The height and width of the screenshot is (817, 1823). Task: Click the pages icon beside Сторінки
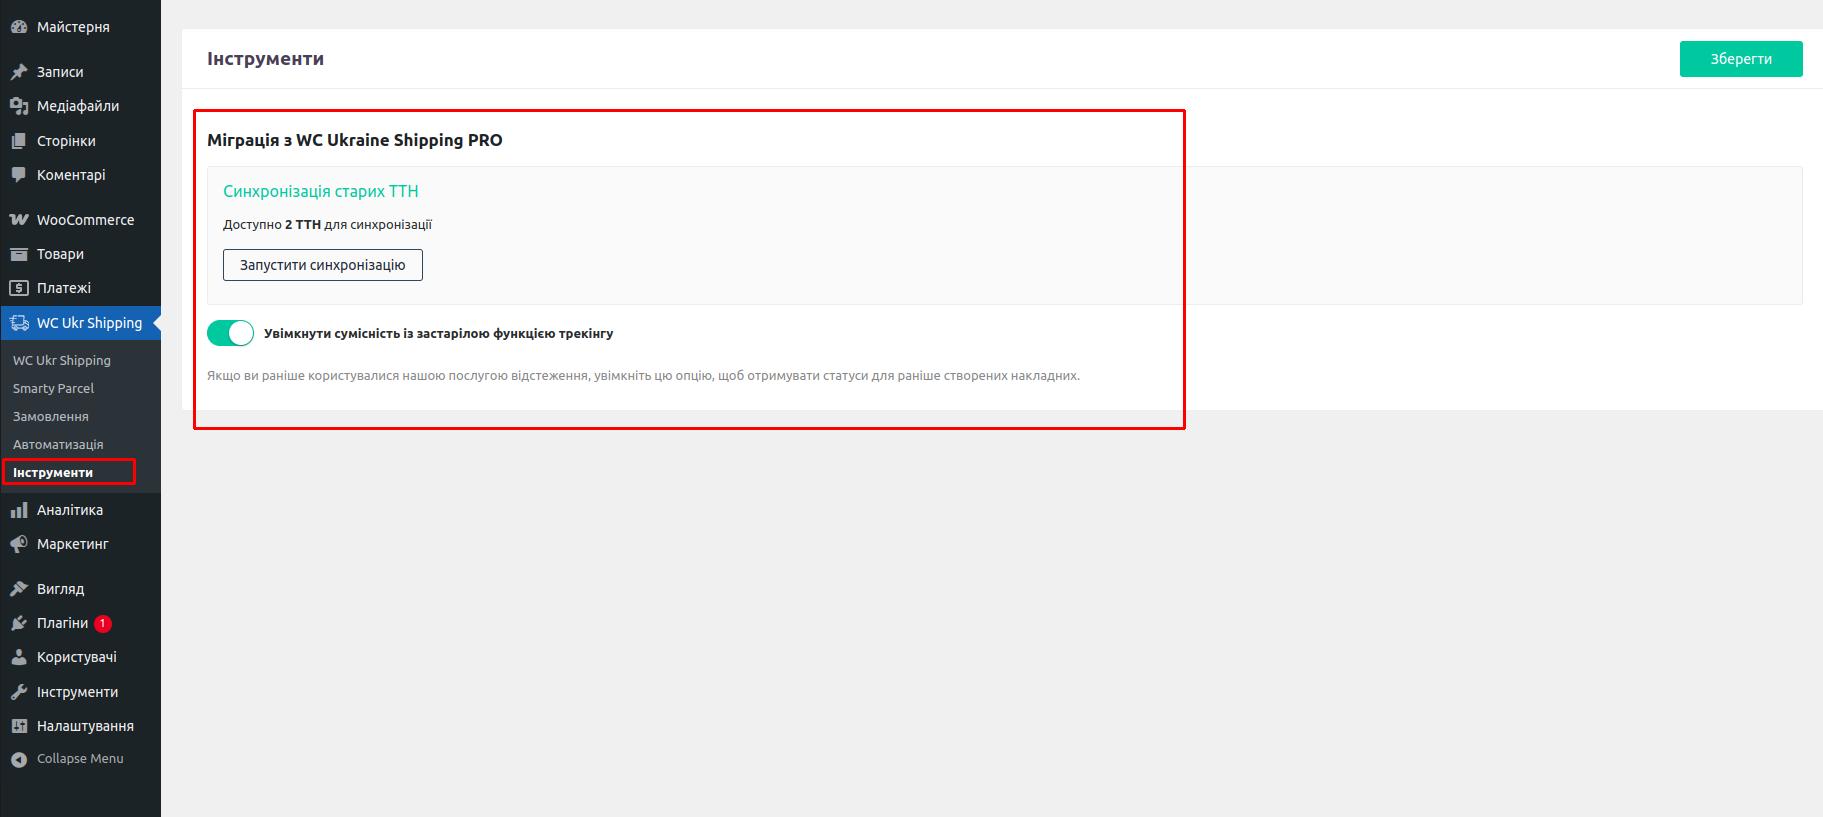[19, 141]
